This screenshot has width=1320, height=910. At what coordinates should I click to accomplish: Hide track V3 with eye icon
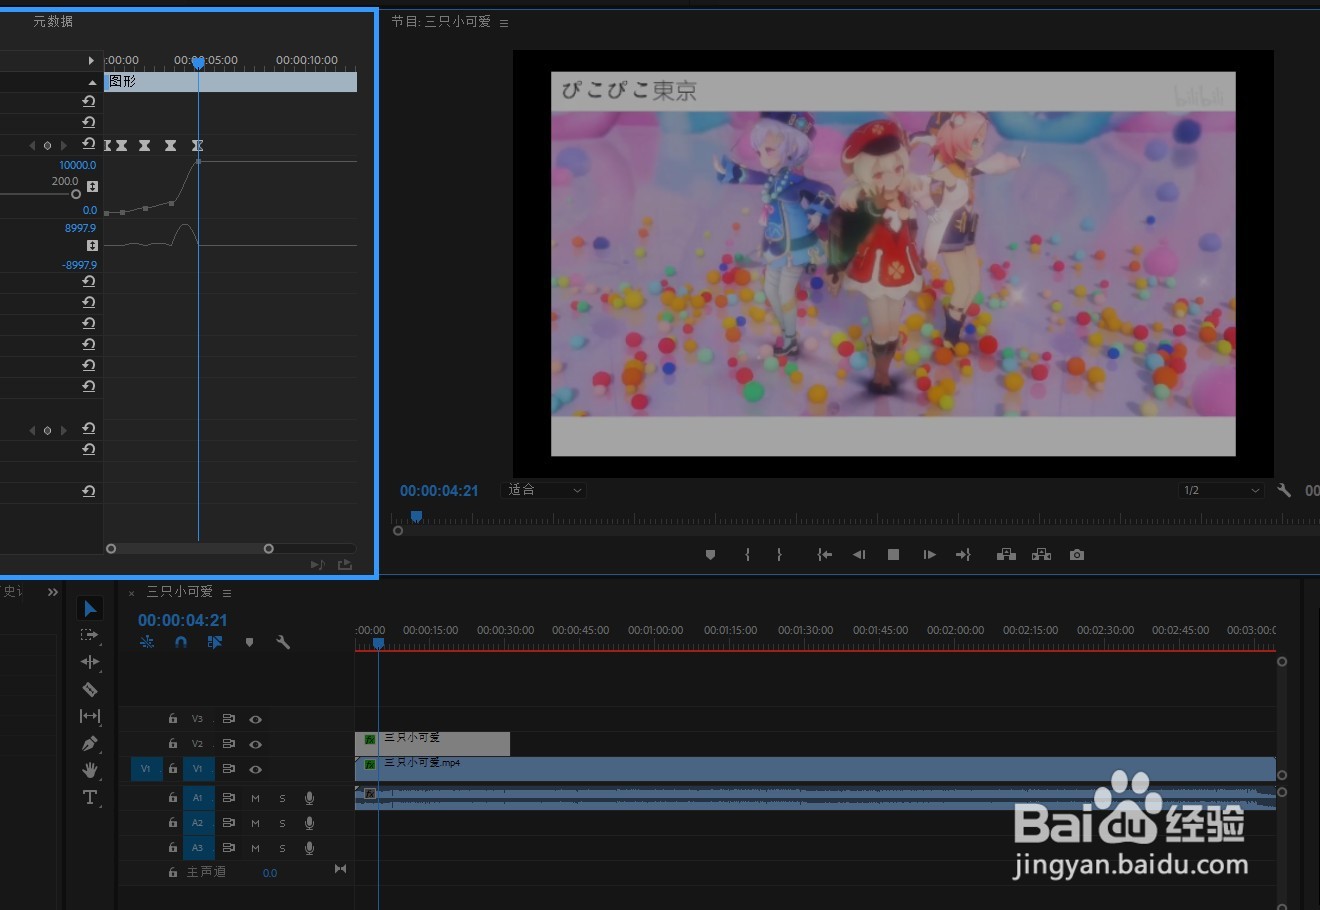click(x=256, y=719)
